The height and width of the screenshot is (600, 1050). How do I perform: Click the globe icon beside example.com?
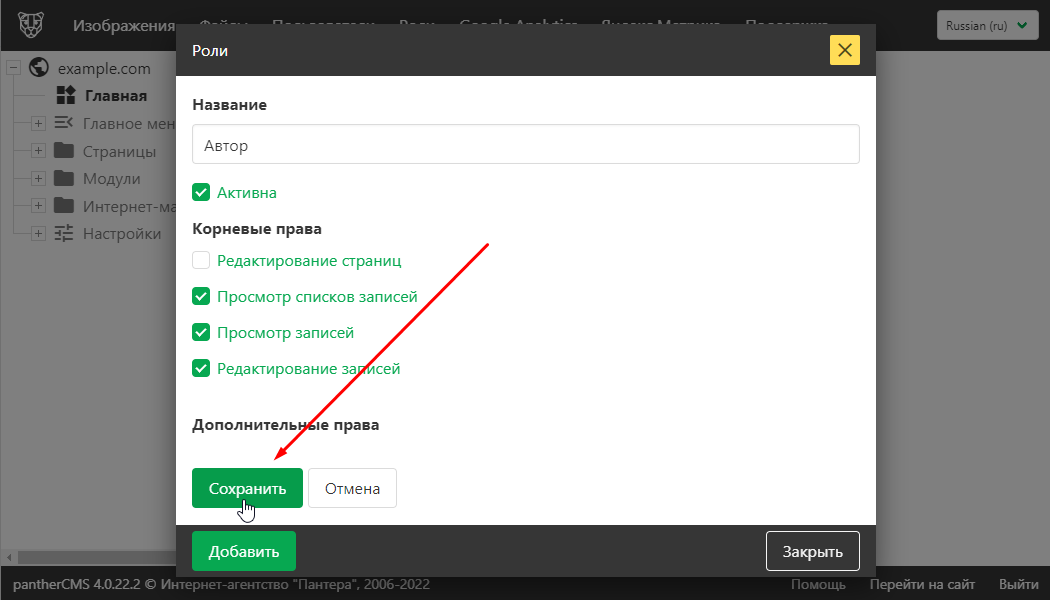point(40,68)
